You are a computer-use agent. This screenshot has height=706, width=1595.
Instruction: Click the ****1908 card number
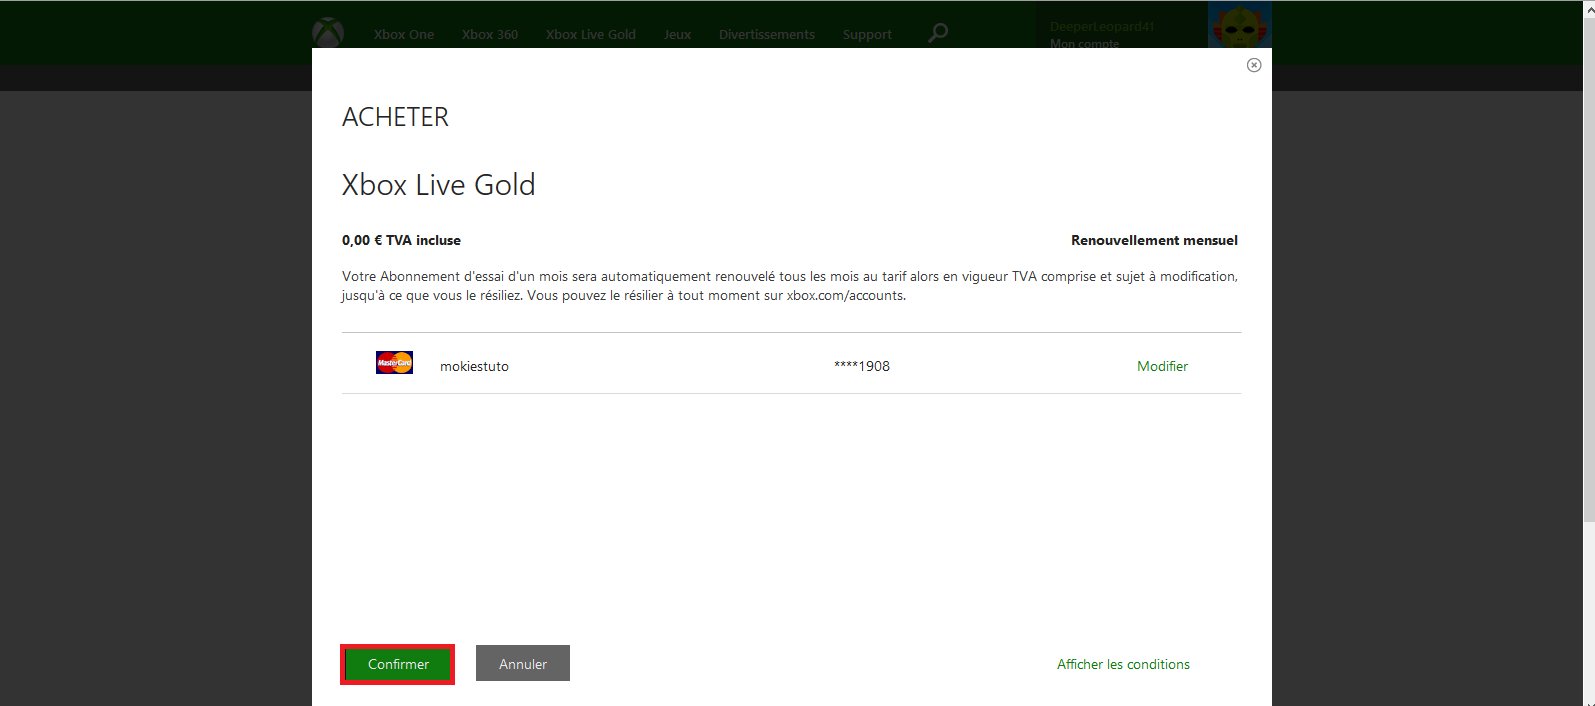(862, 366)
